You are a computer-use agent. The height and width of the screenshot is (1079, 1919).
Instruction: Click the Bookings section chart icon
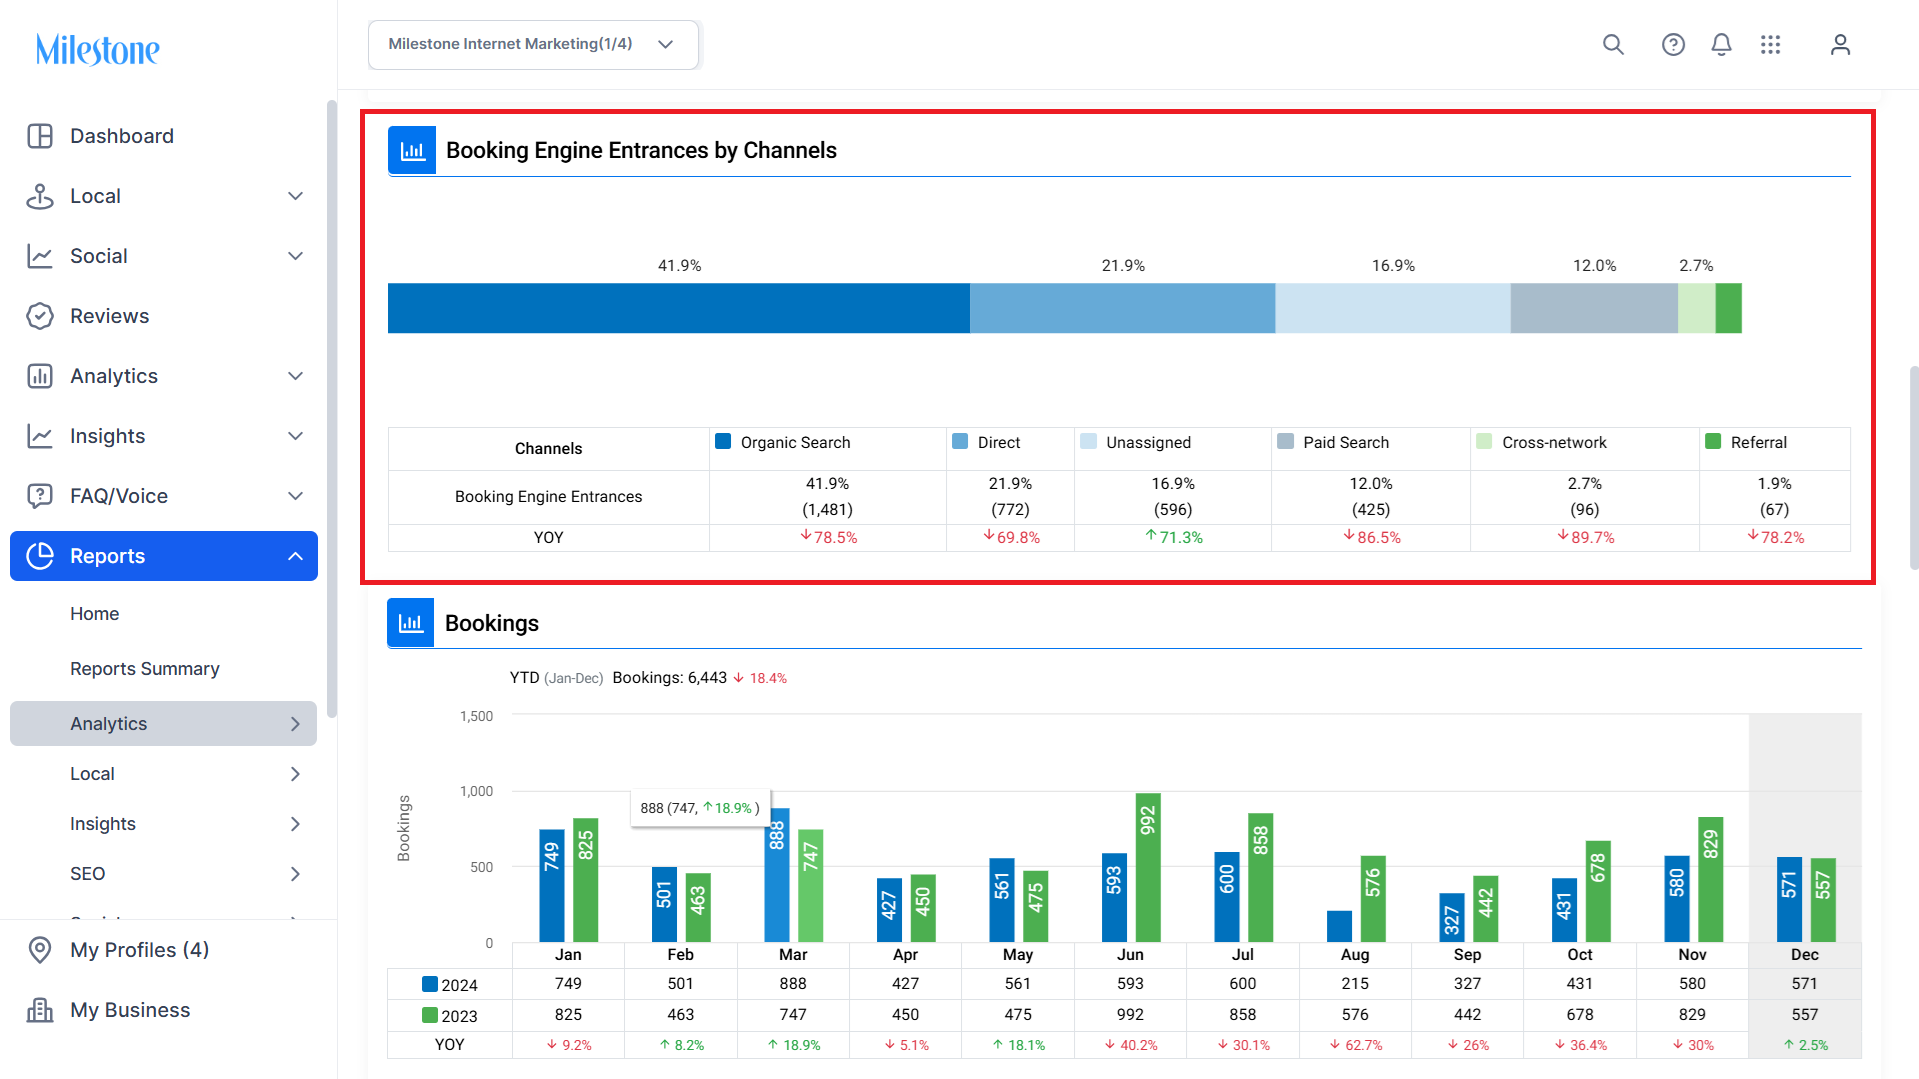tap(411, 623)
